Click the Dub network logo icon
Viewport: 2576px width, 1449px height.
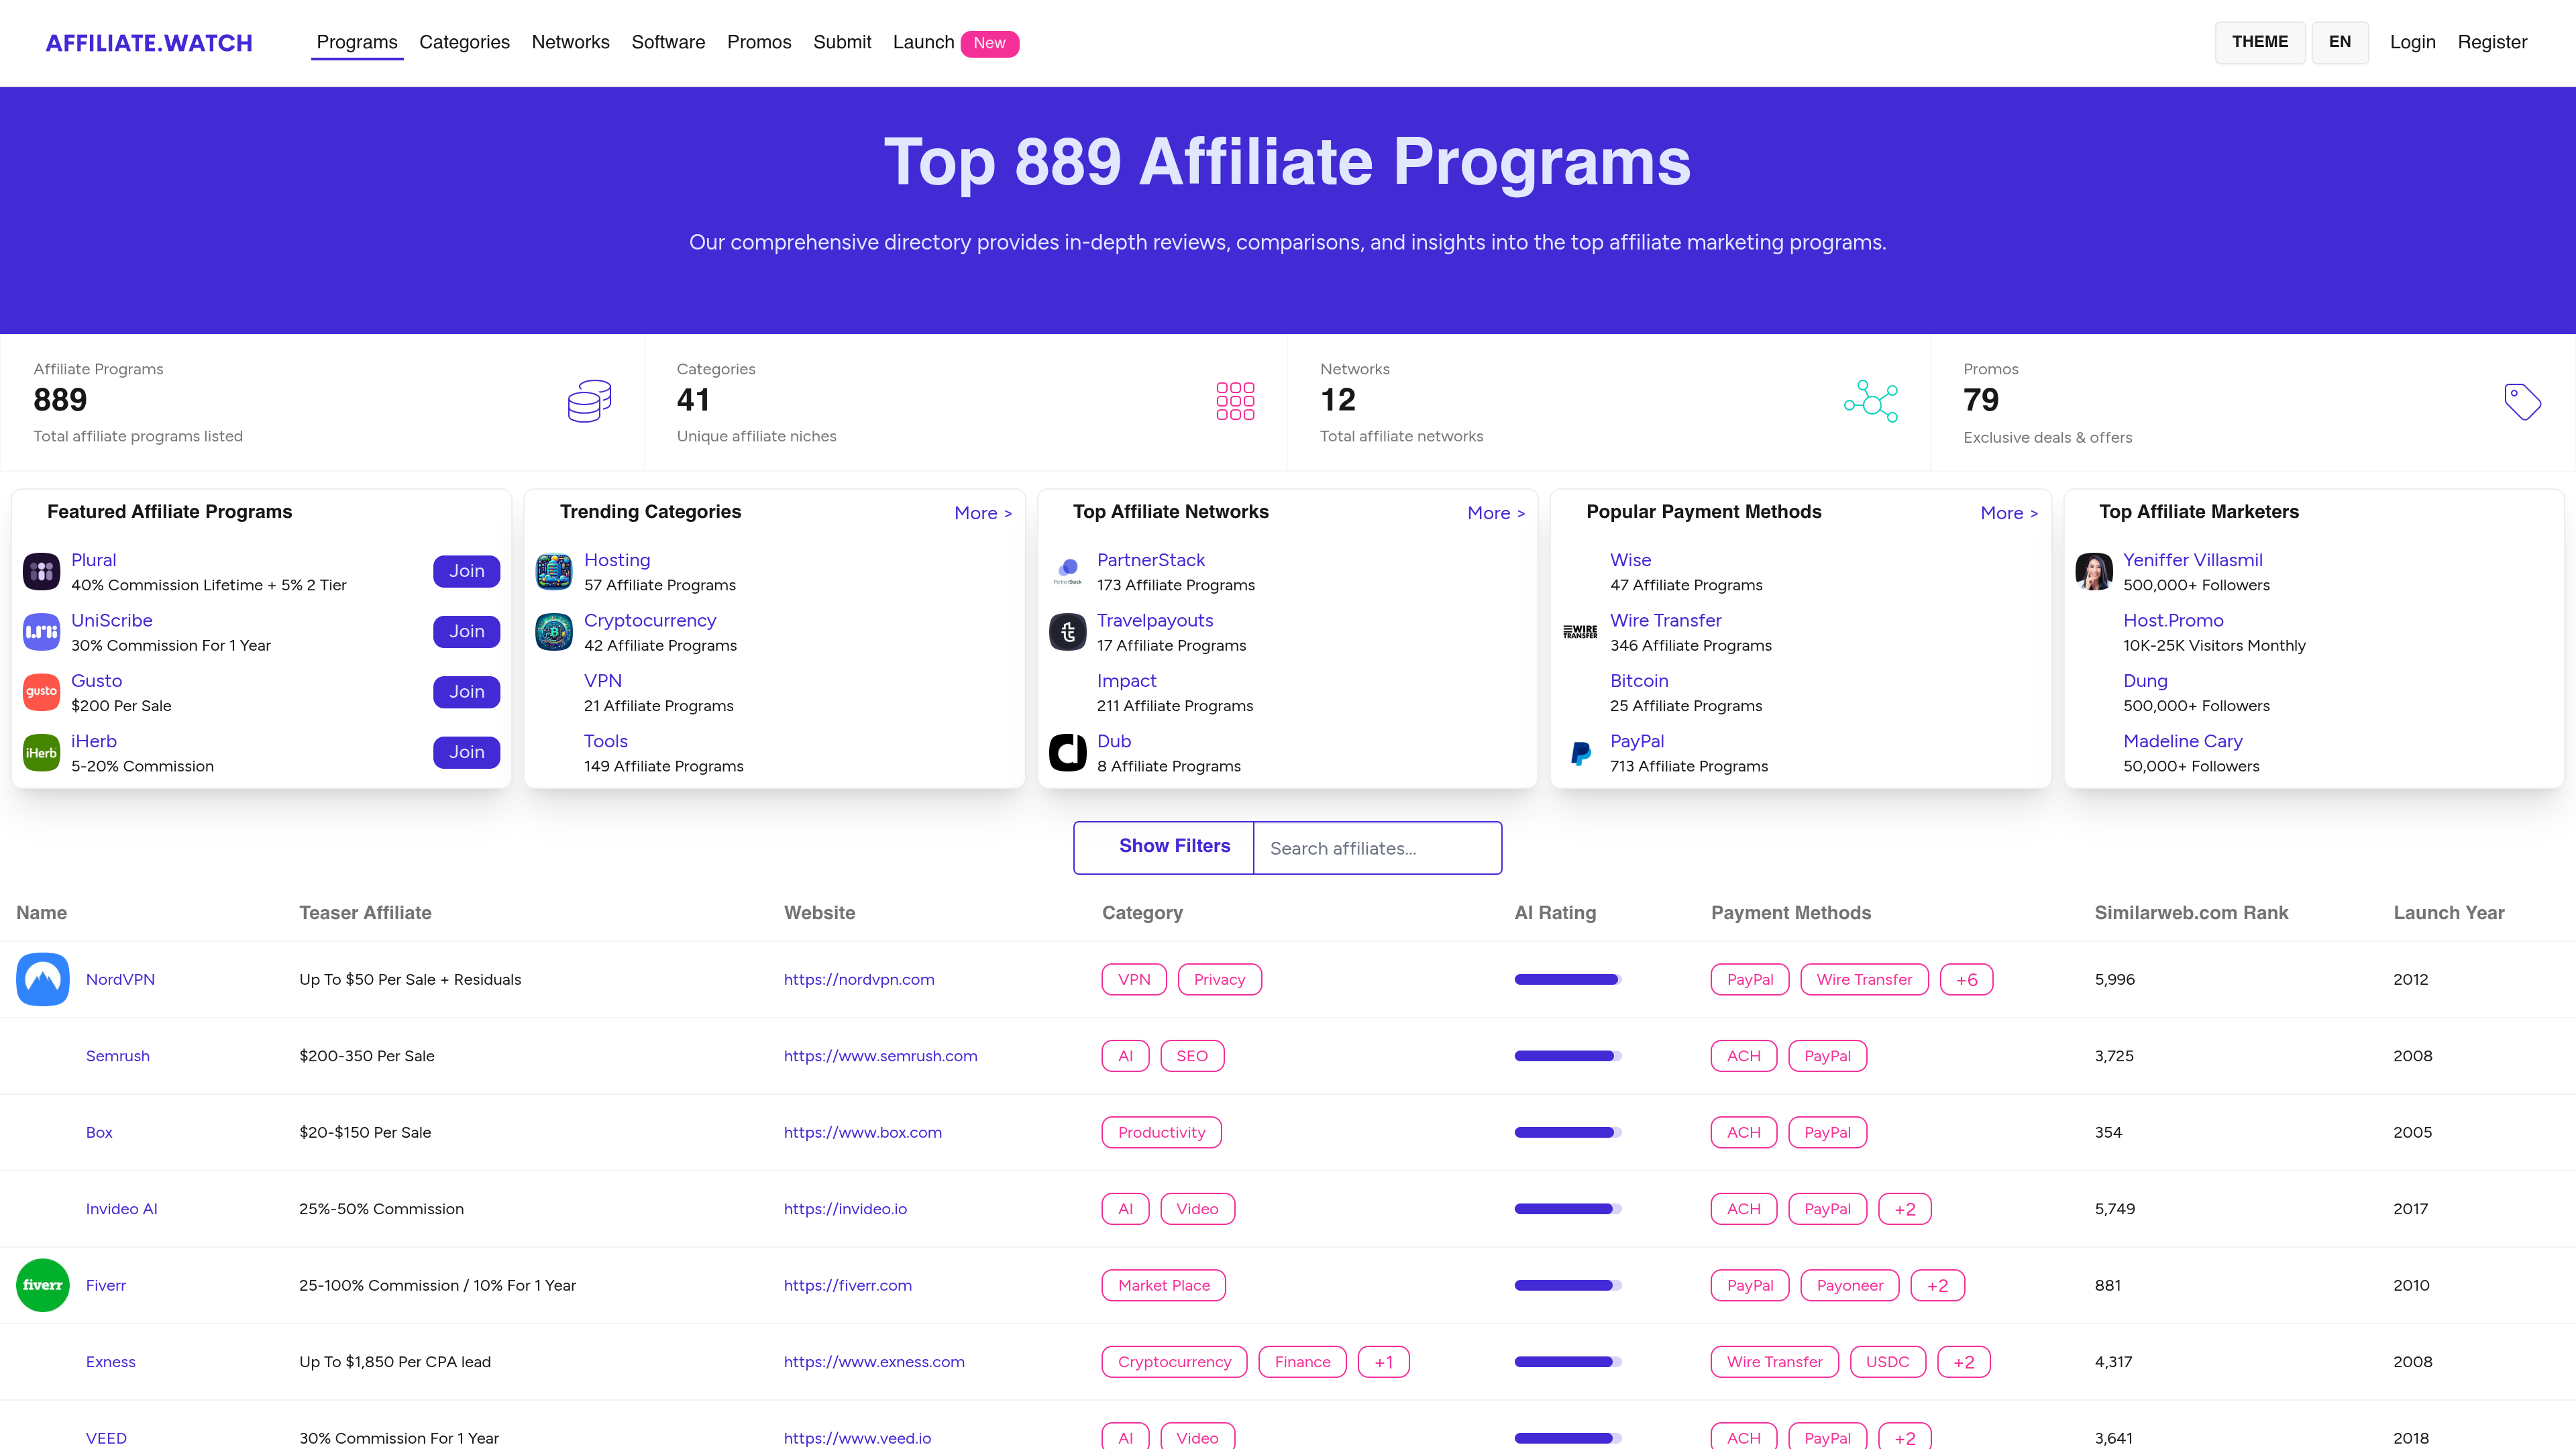[x=1067, y=752]
